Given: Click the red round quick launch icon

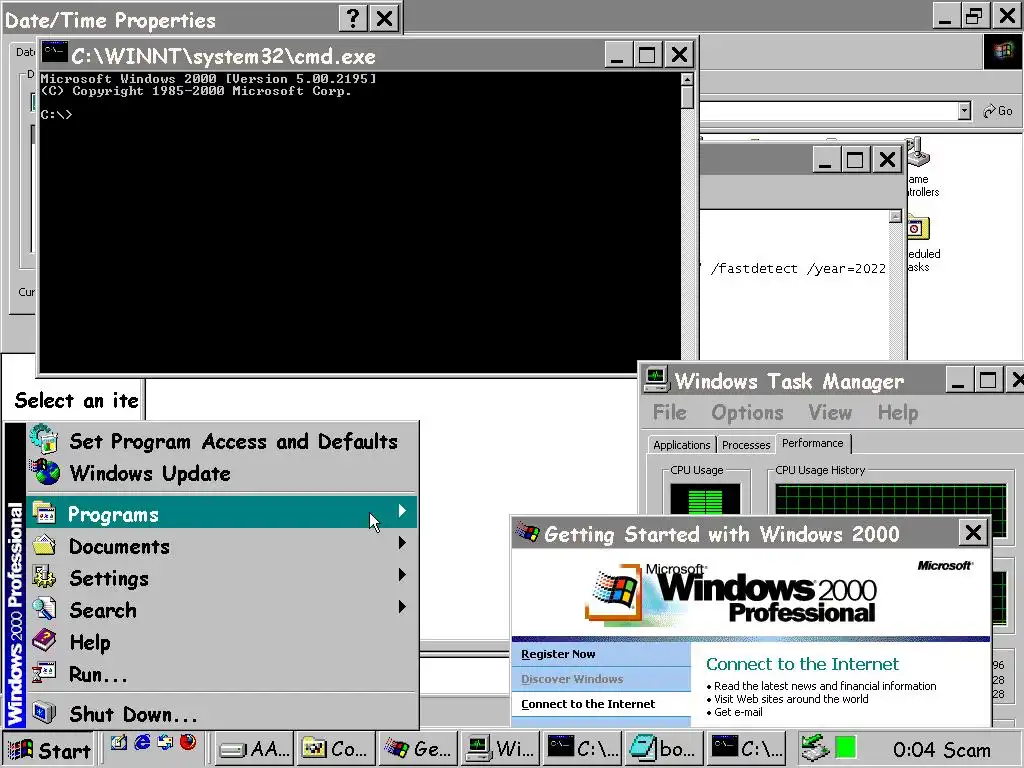Looking at the screenshot, I should pyautogui.click(x=188, y=743).
